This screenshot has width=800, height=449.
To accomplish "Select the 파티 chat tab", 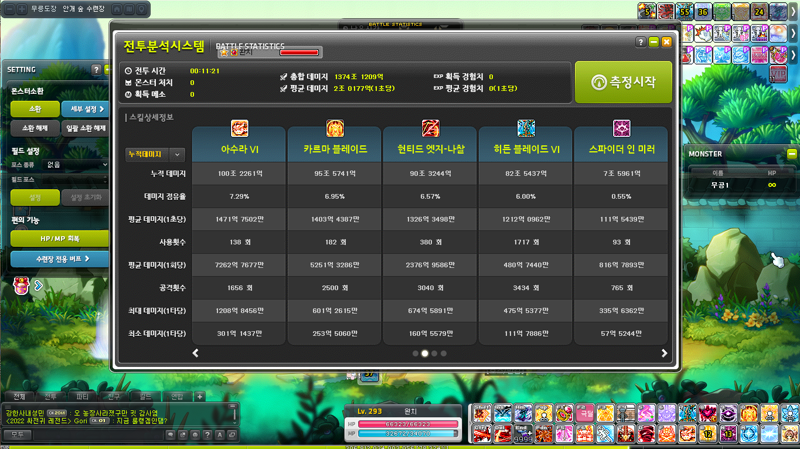I will [82, 396].
